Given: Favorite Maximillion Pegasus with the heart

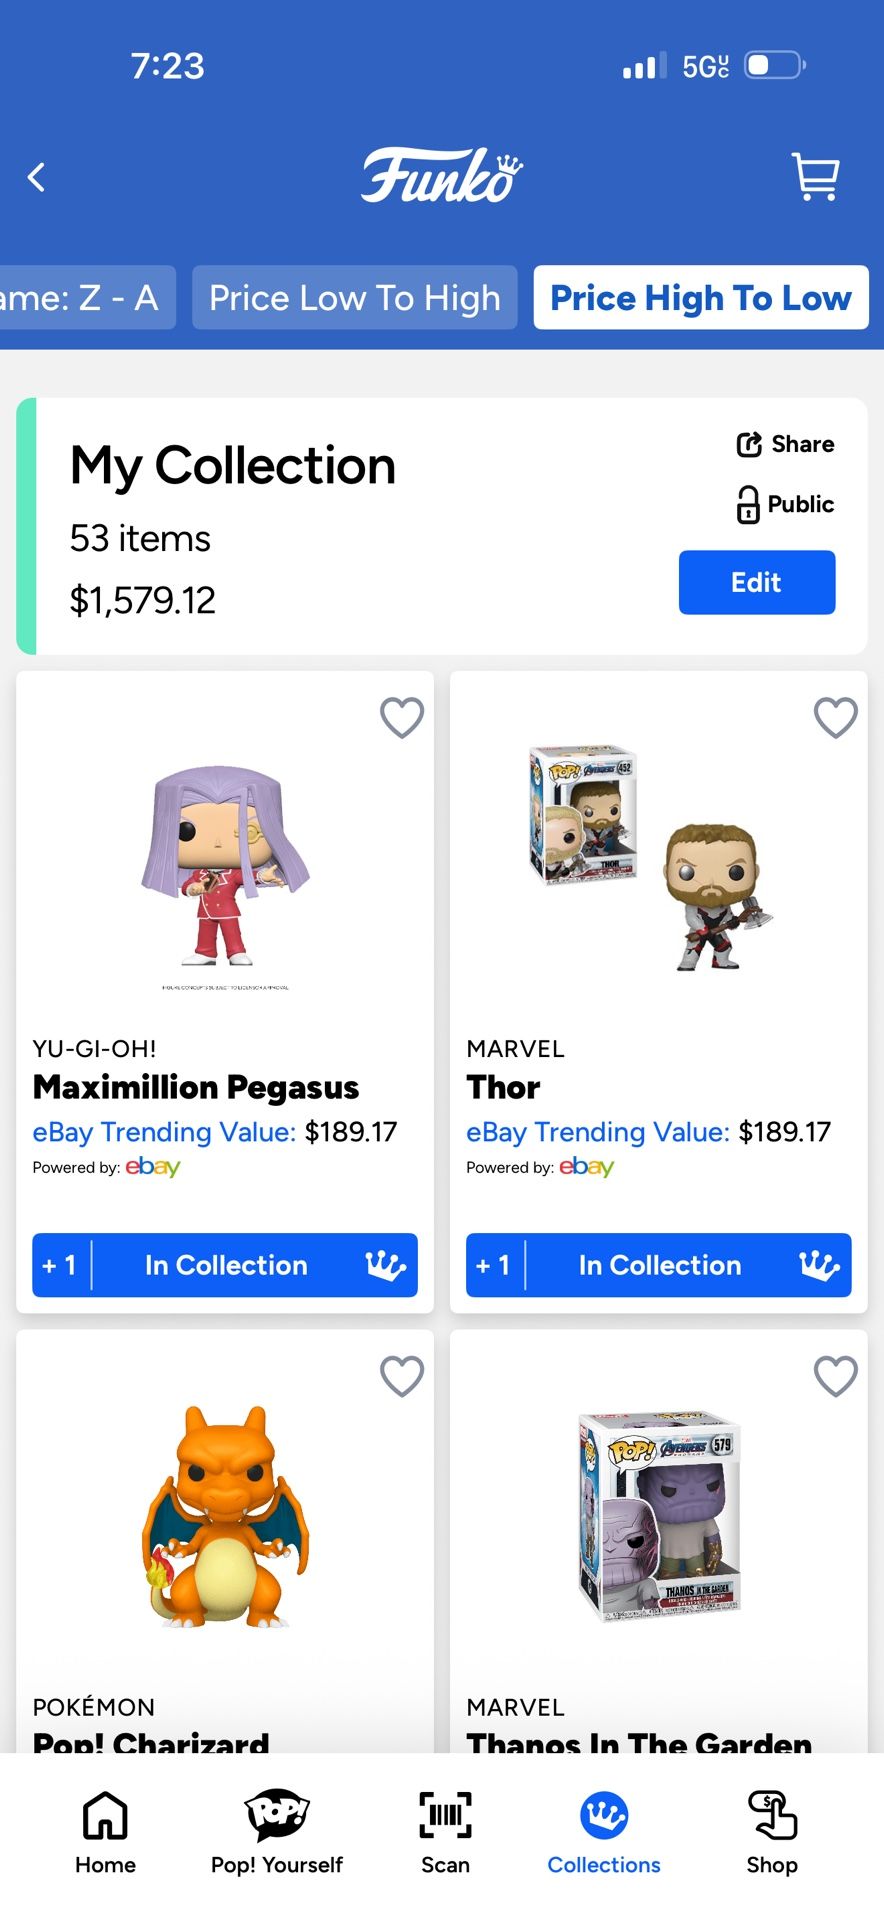Looking at the screenshot, I should pyautogui.click(x=402, y=717).
